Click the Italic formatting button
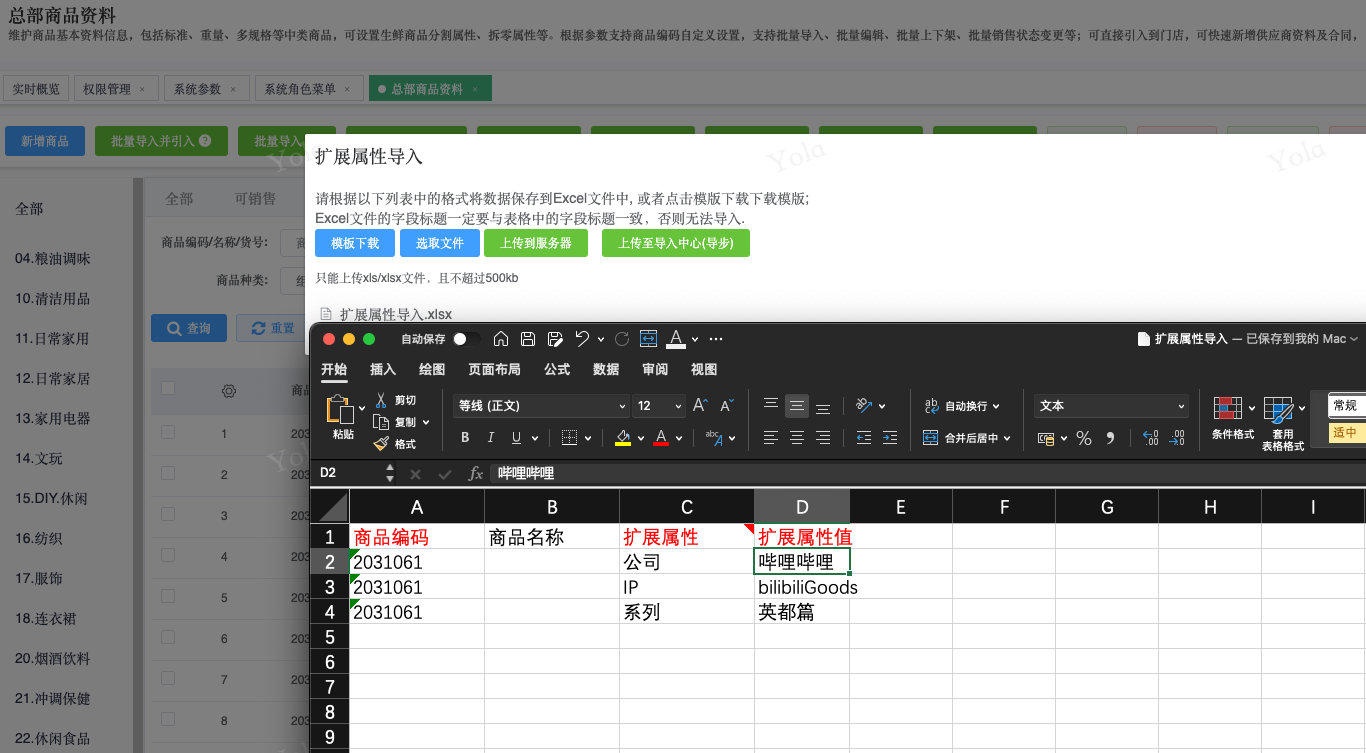This screenshot has width=1366, height=753. point(490,438)
